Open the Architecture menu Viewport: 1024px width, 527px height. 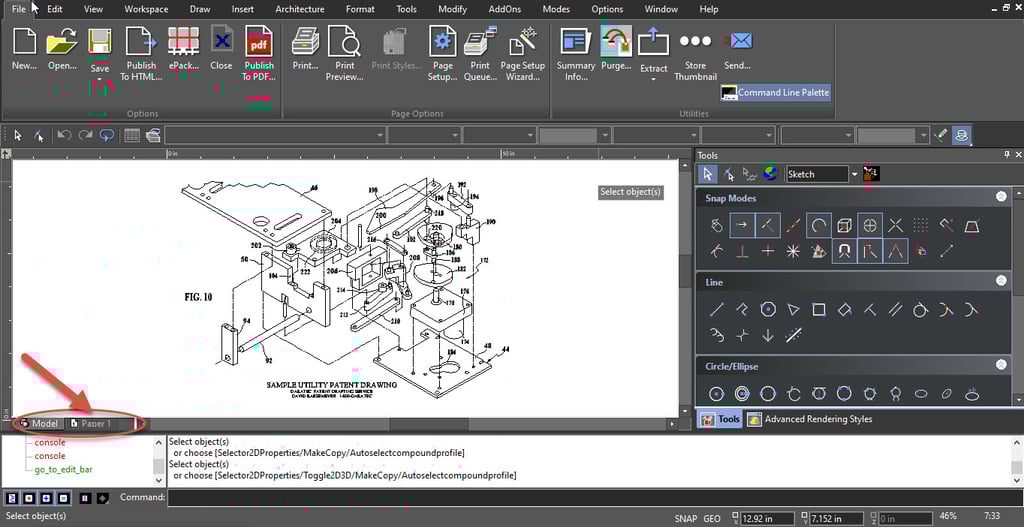(x=300, y=9)
